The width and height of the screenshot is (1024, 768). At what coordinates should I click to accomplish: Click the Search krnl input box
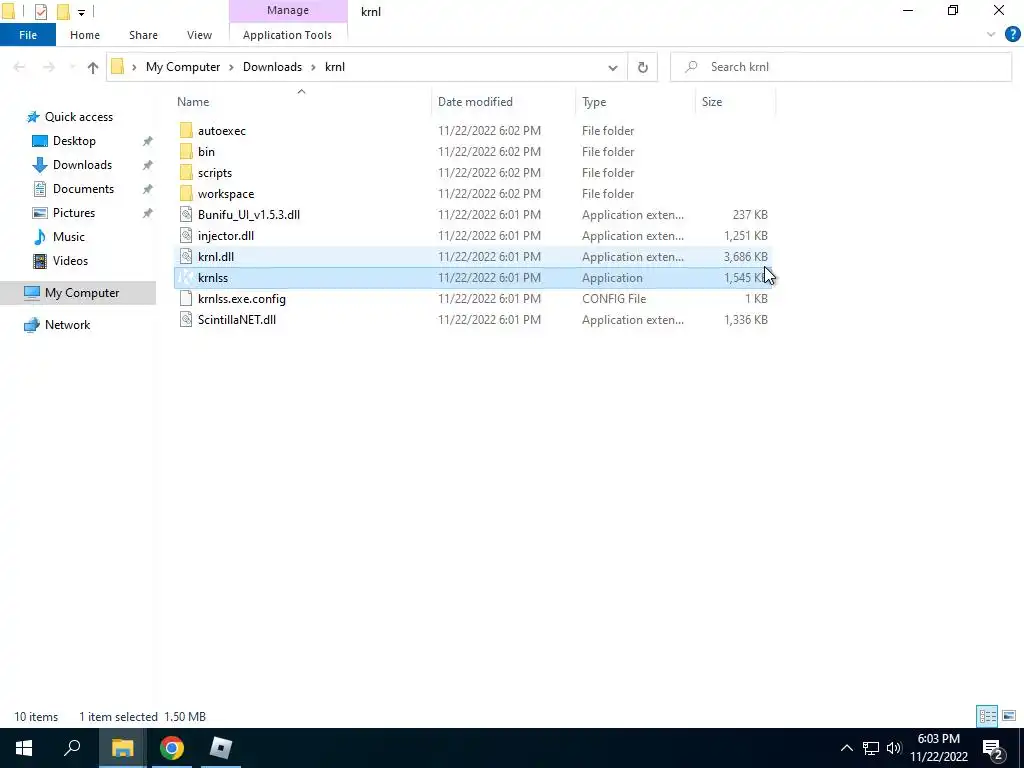tap(841, 67)
